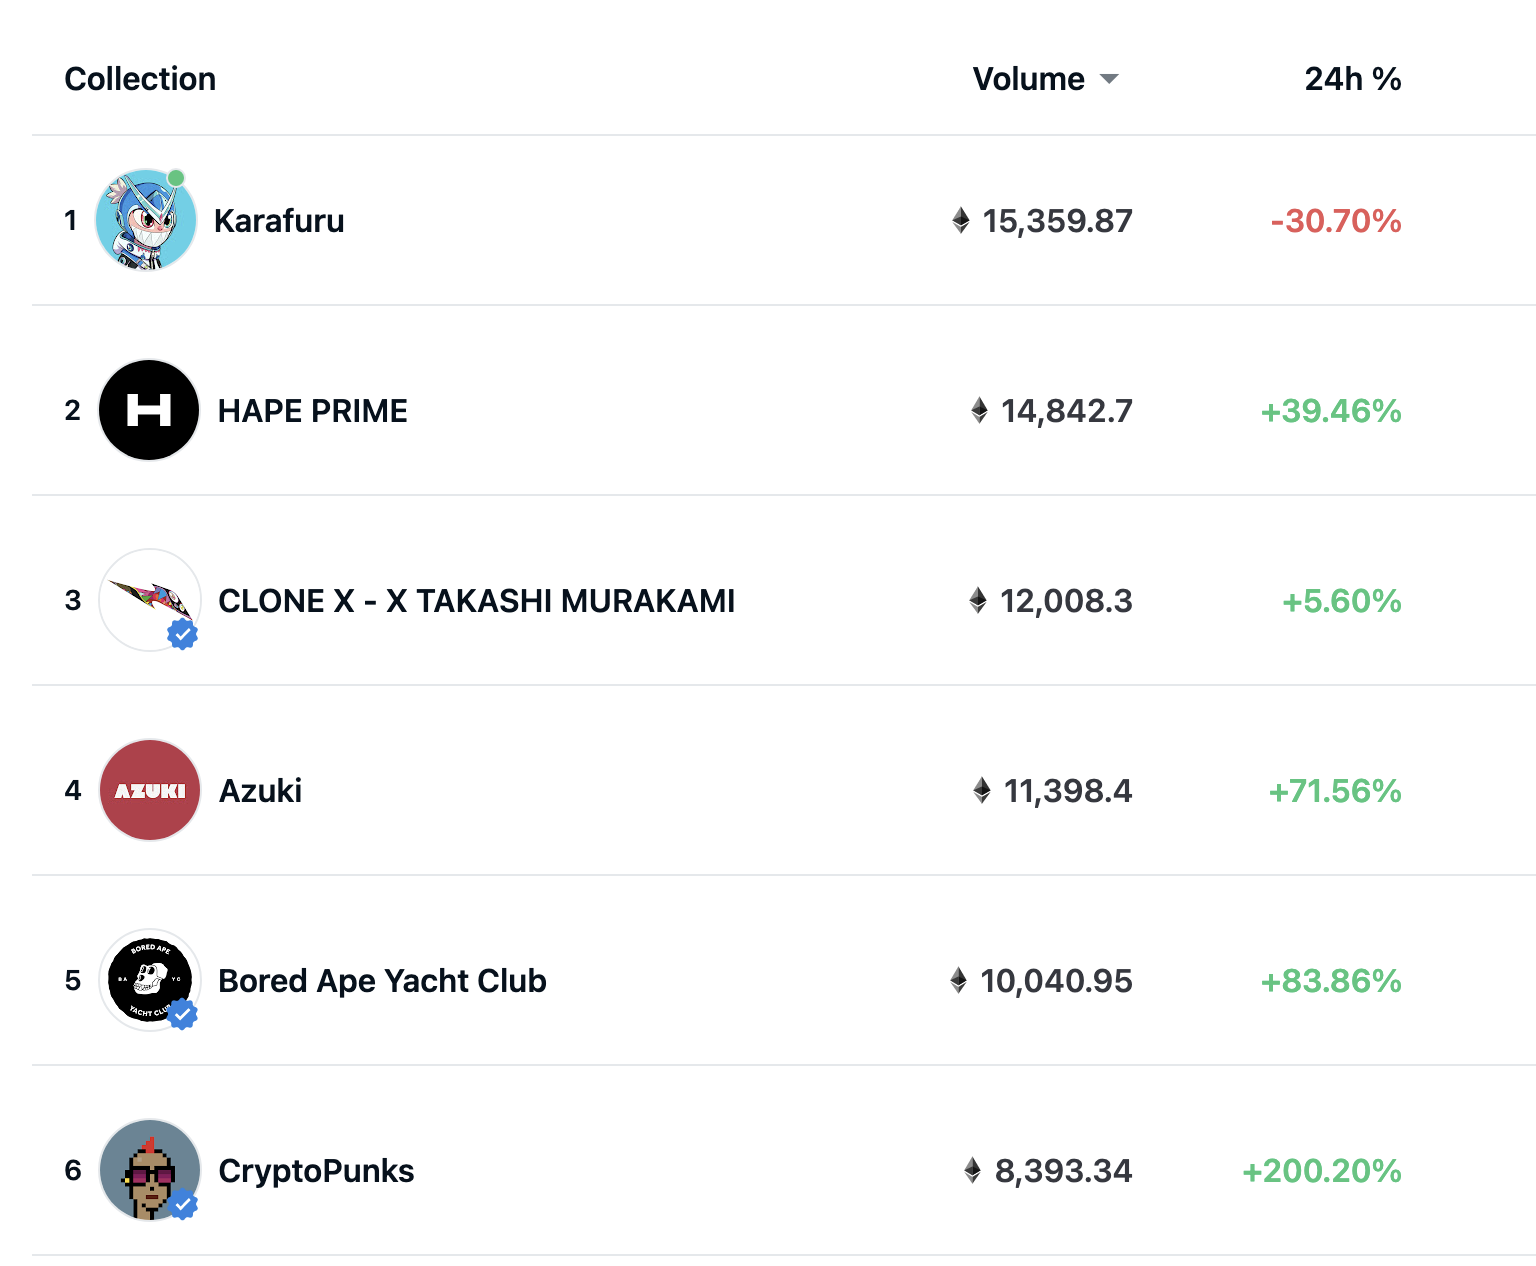
Task: Click the Ethereum icon beside 8,393.34
Action: 972,1170
